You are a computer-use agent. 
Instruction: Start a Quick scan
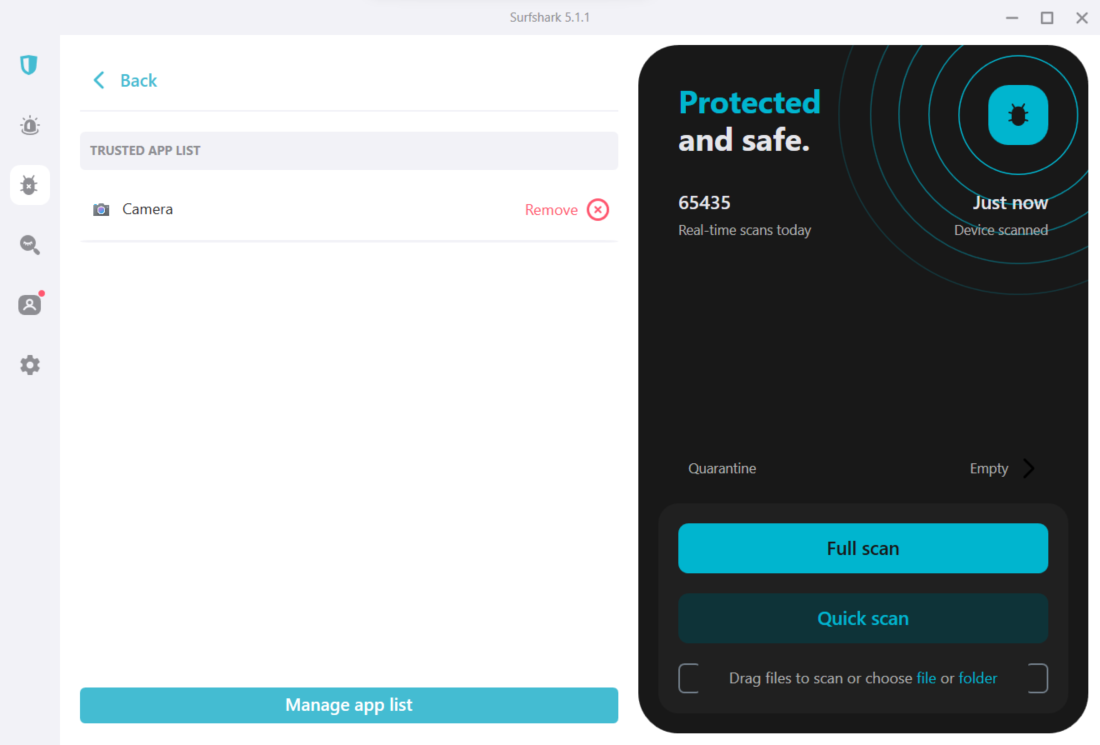click(862, 618)
